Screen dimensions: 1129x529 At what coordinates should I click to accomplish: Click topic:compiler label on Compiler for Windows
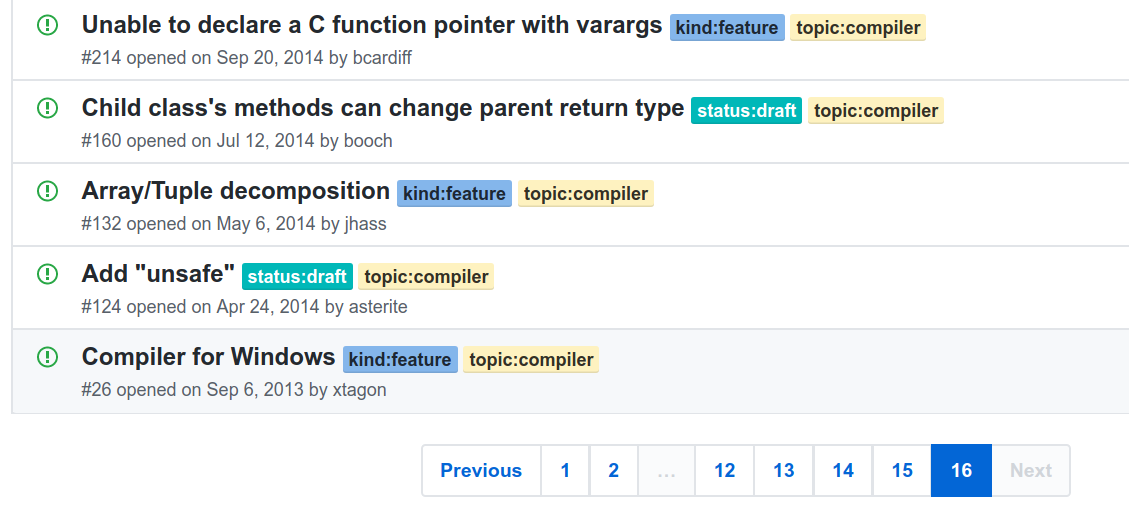pyautogui.click(x=531, y=360)
